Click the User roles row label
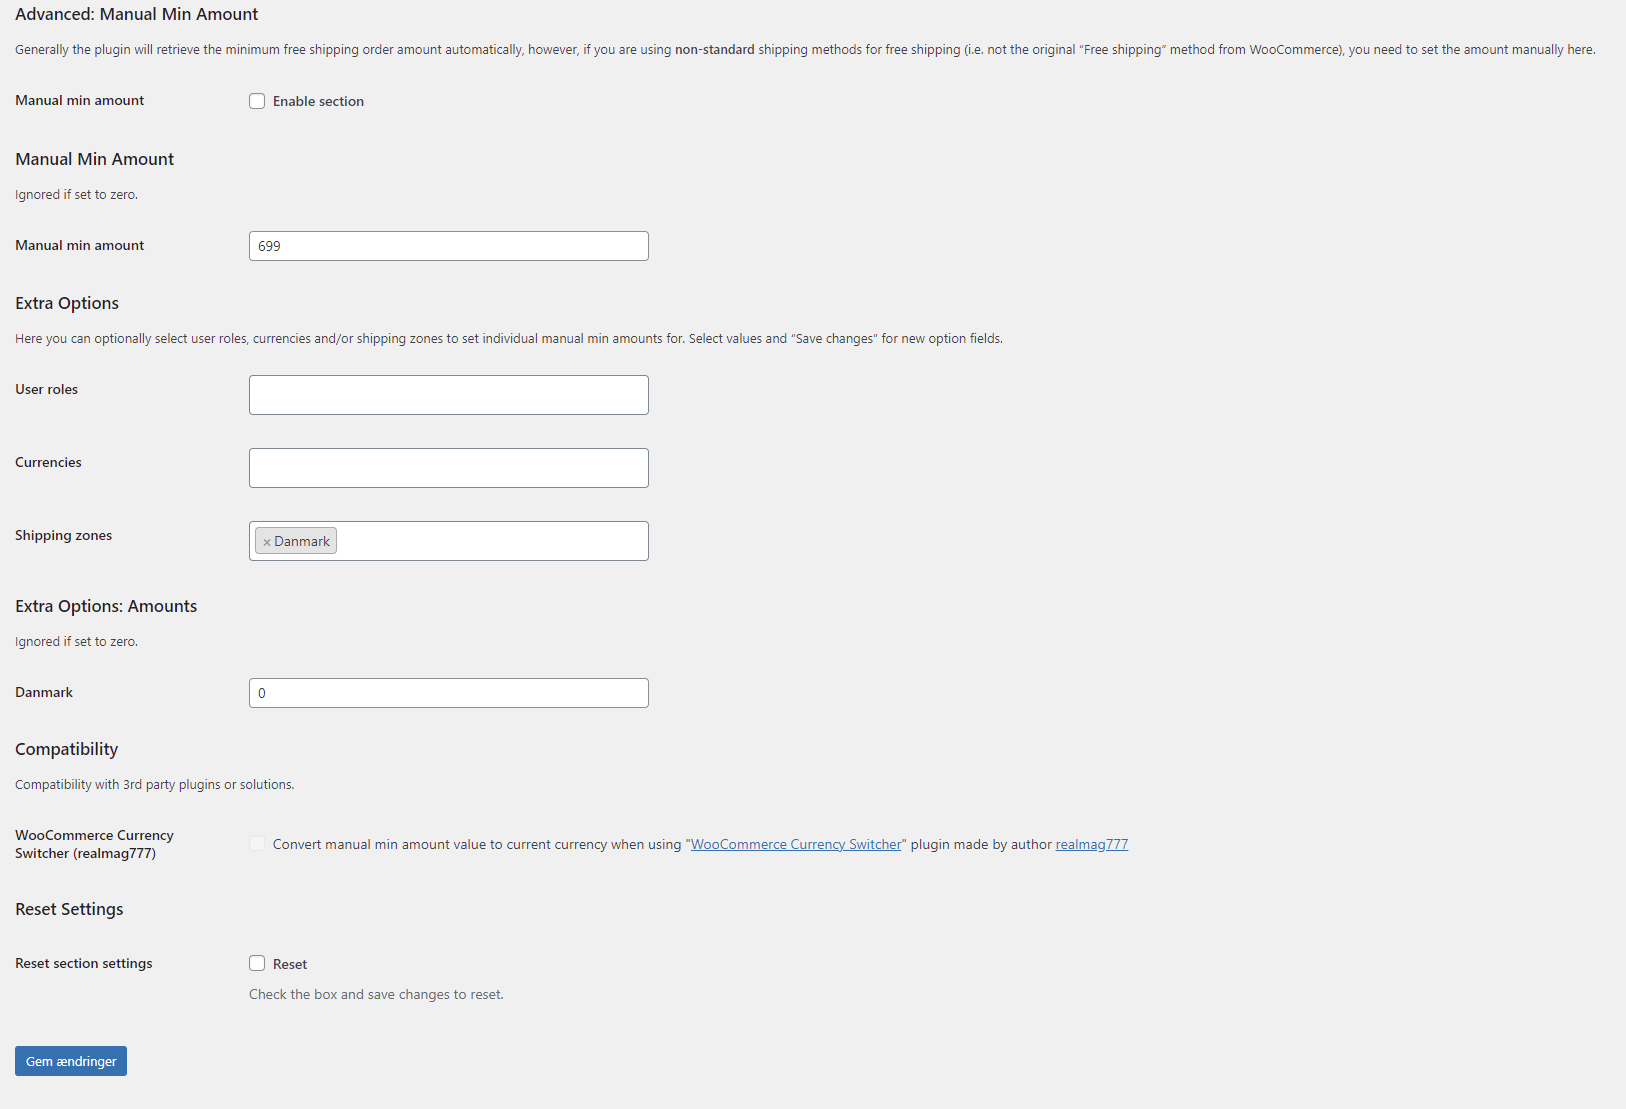This screenshot has height=1109, width=1626. [x=46, y=389]
